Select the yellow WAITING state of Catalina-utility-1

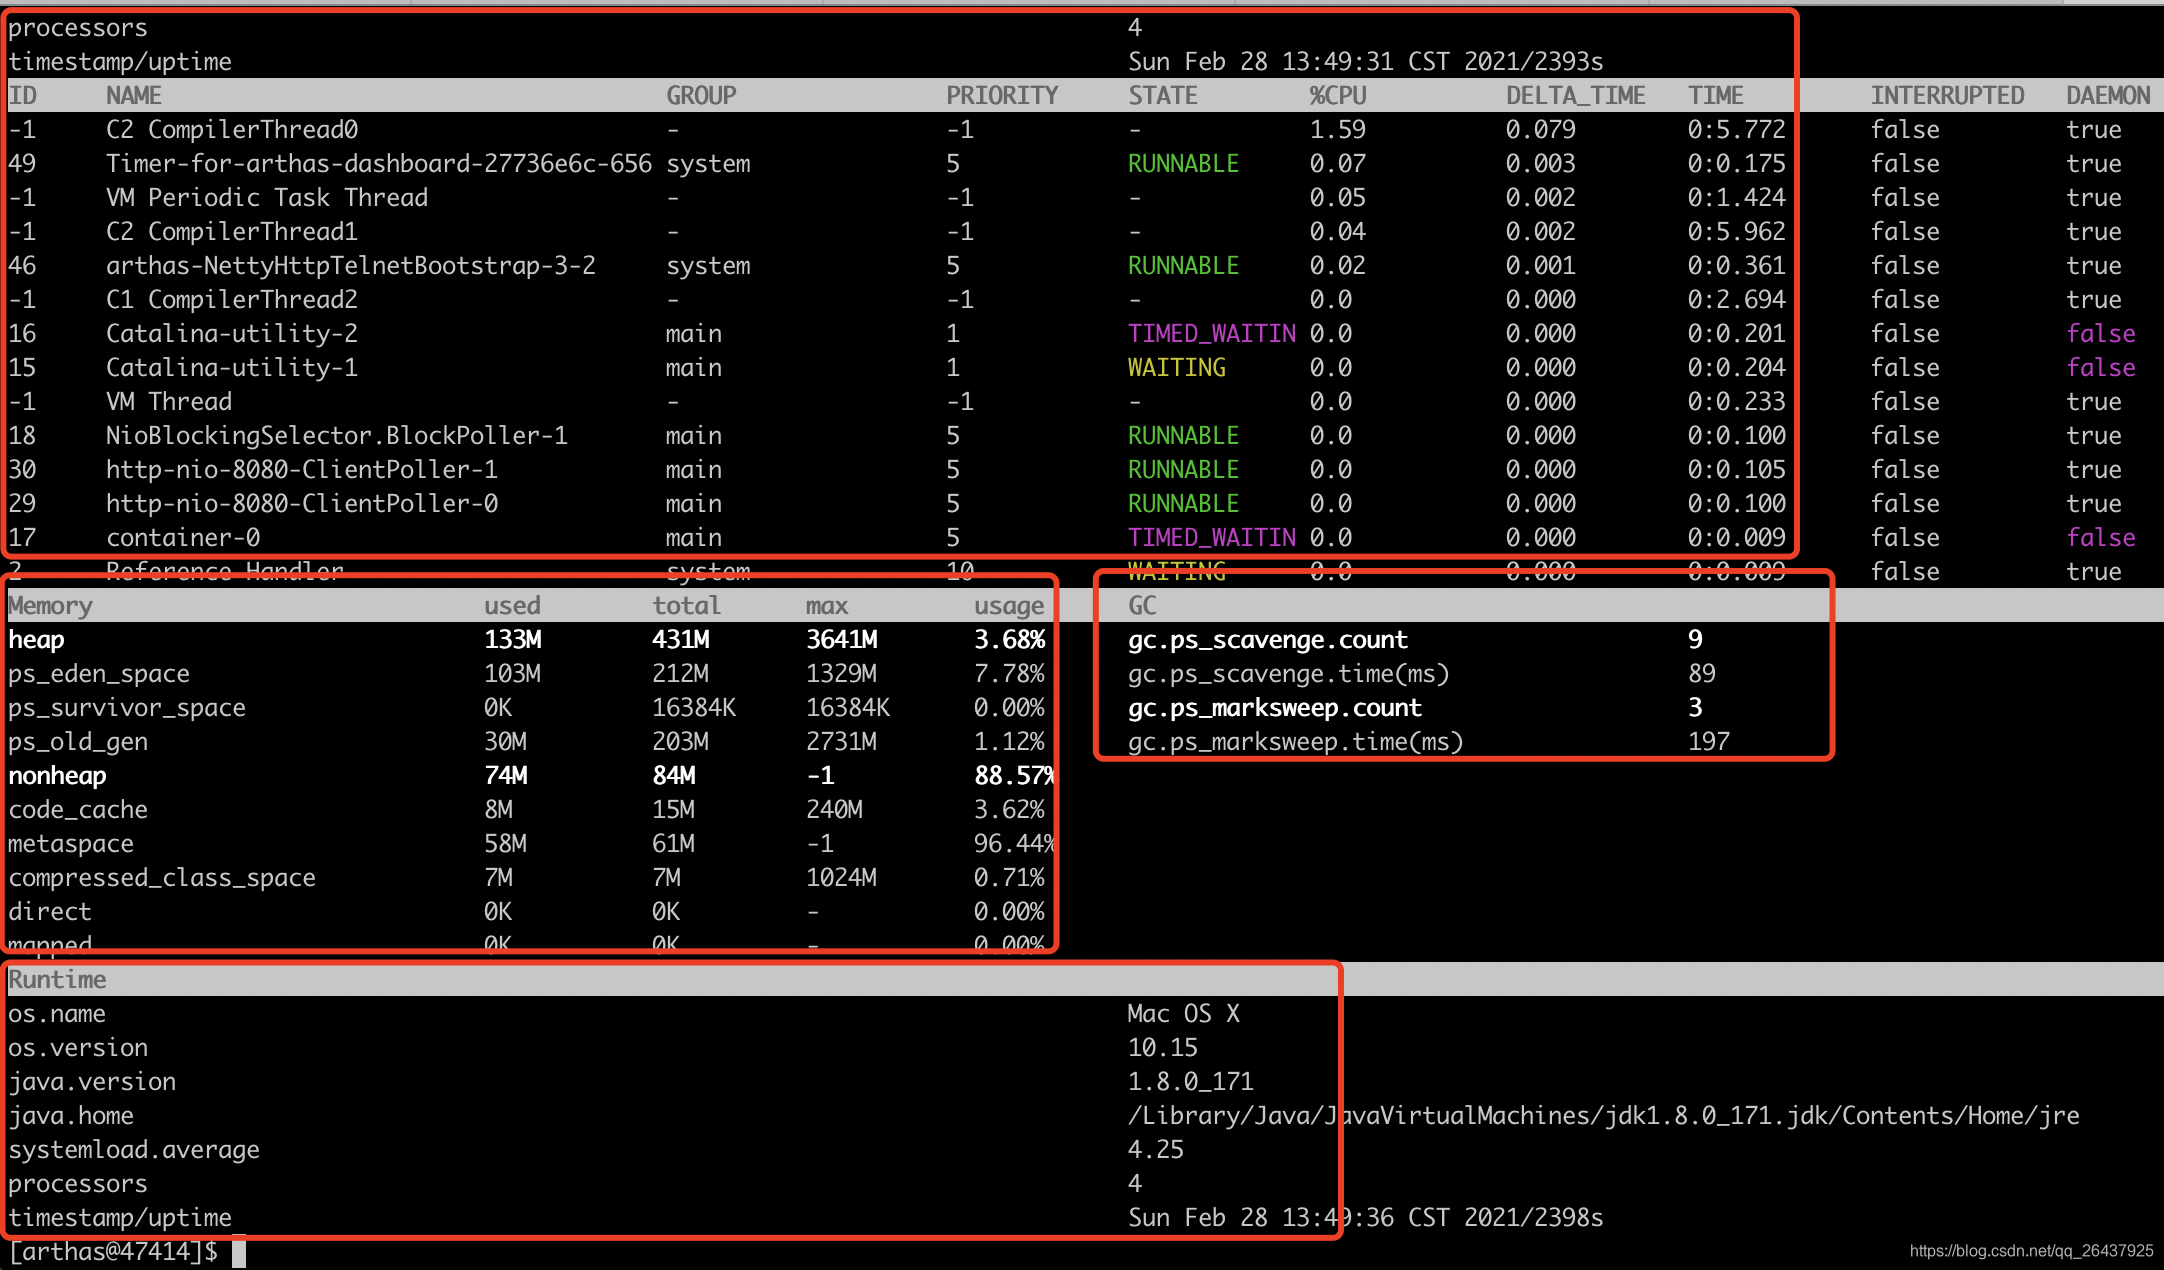[1177, 368]
